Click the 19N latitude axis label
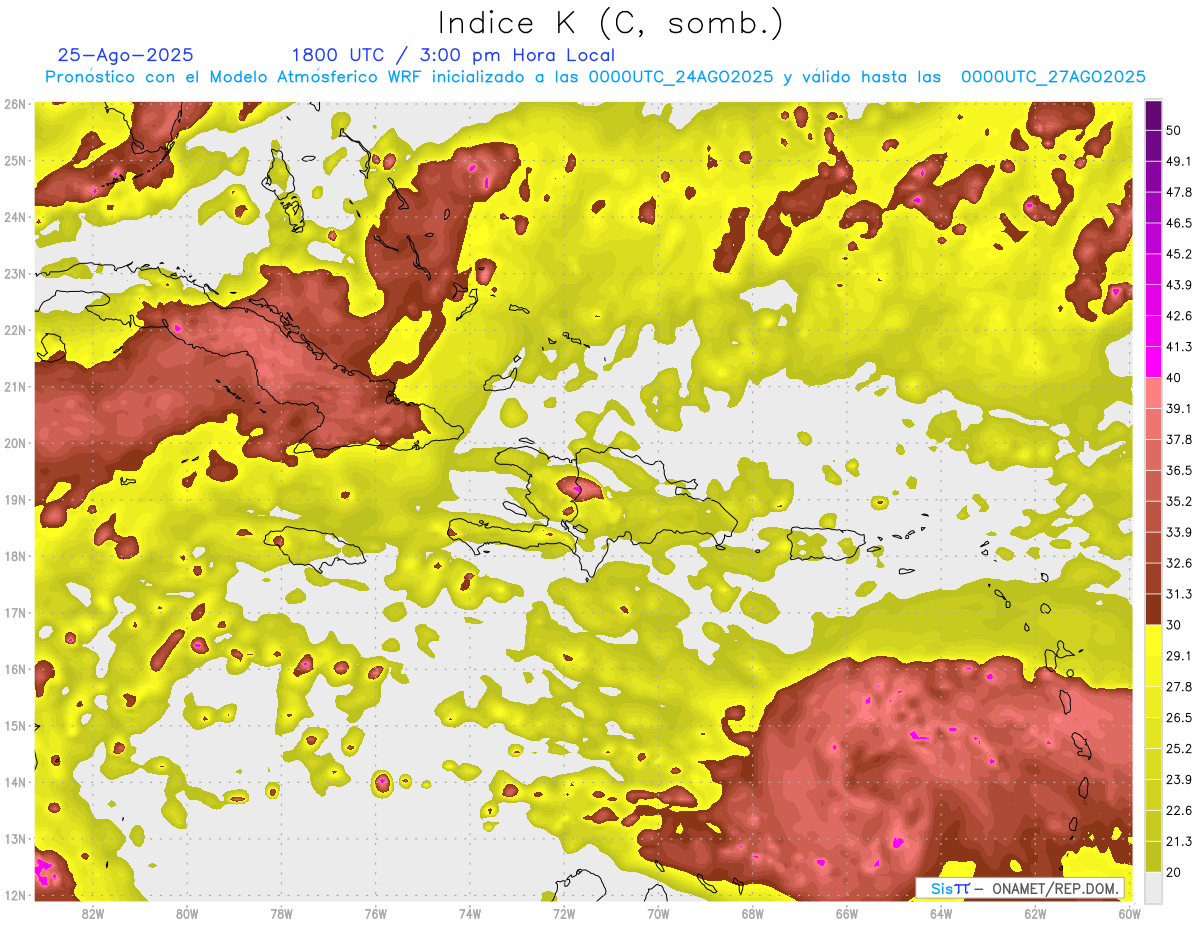Image resolution: width=1200 pixels, height=927 pixels. (x=15, y=500)
